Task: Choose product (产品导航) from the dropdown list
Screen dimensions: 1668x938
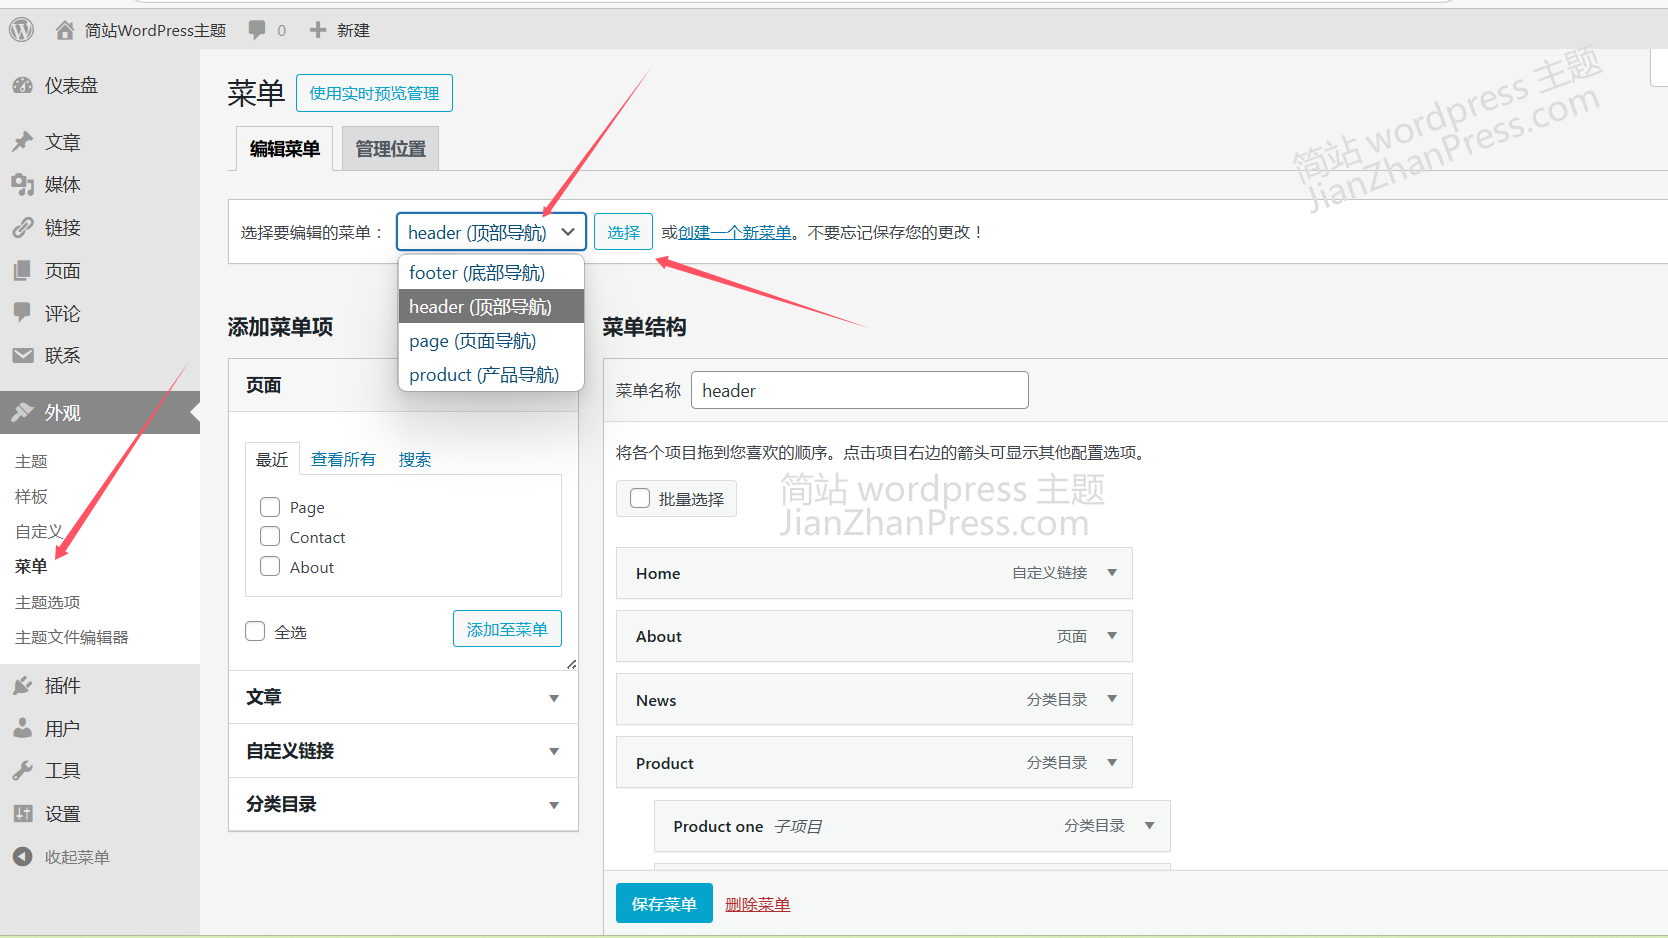Action: point(491,375)
